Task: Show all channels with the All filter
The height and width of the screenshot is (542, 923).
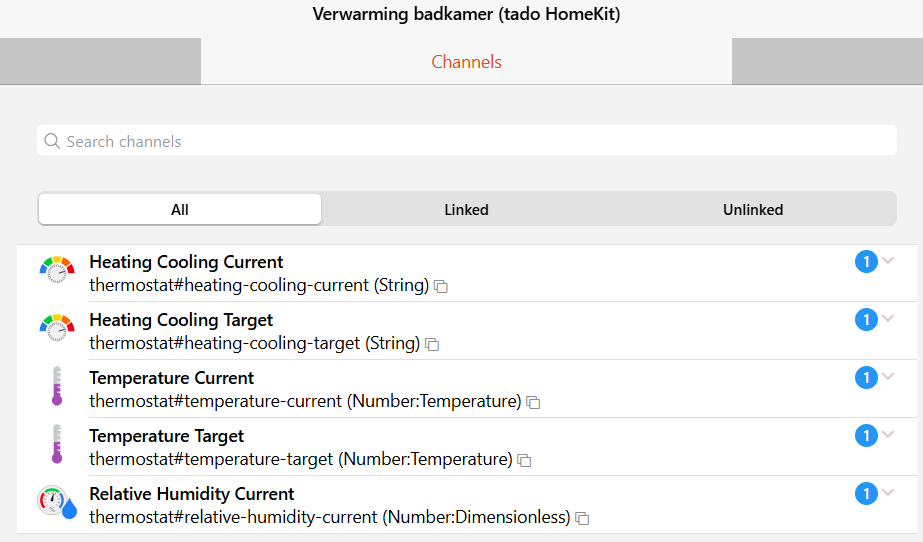Action: pos(180,210)
